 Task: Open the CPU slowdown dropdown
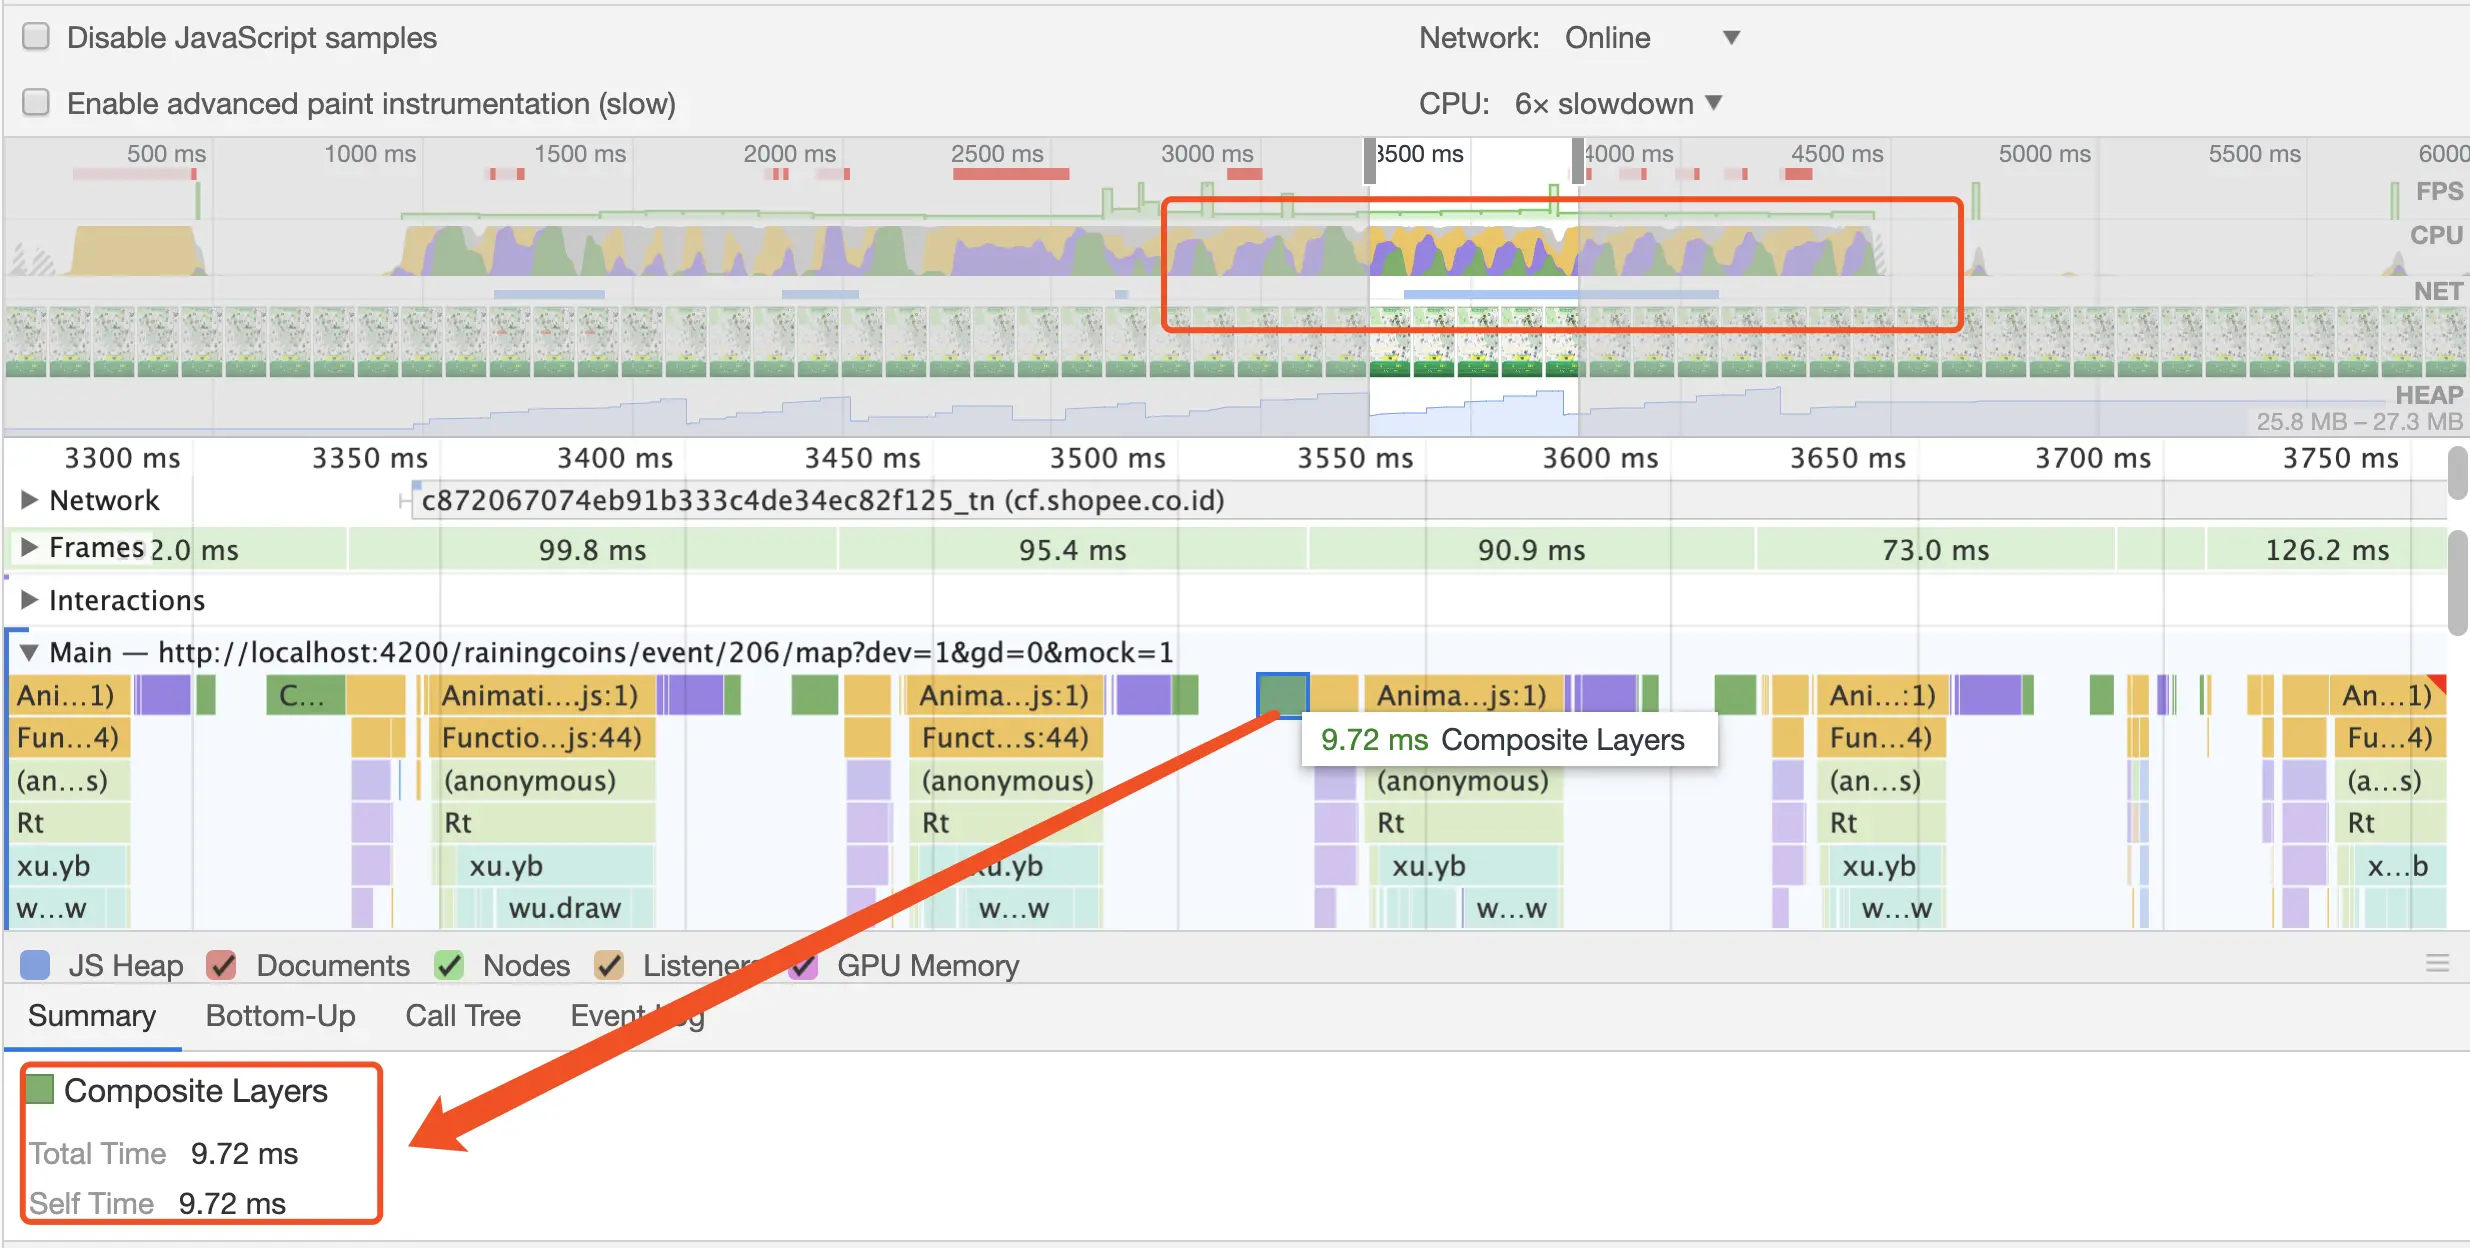click(1618, 103)
